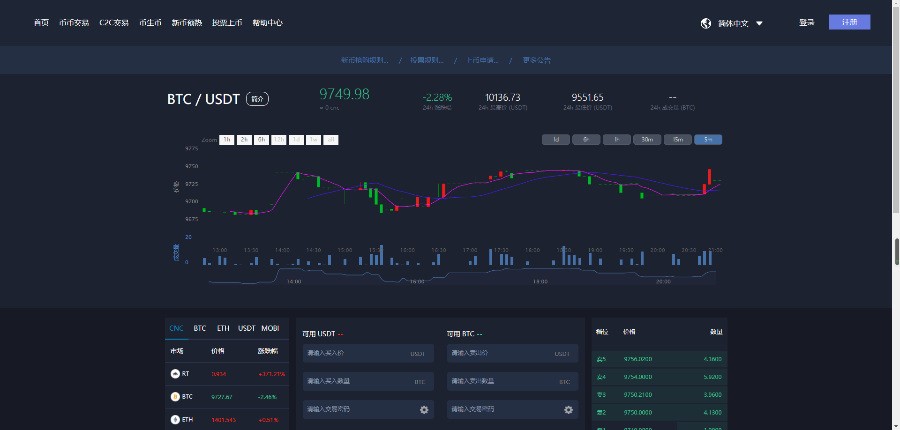Screen dimensions: 900x430
Task: Click the gear icon in buy form
Action: pos(424,410)
